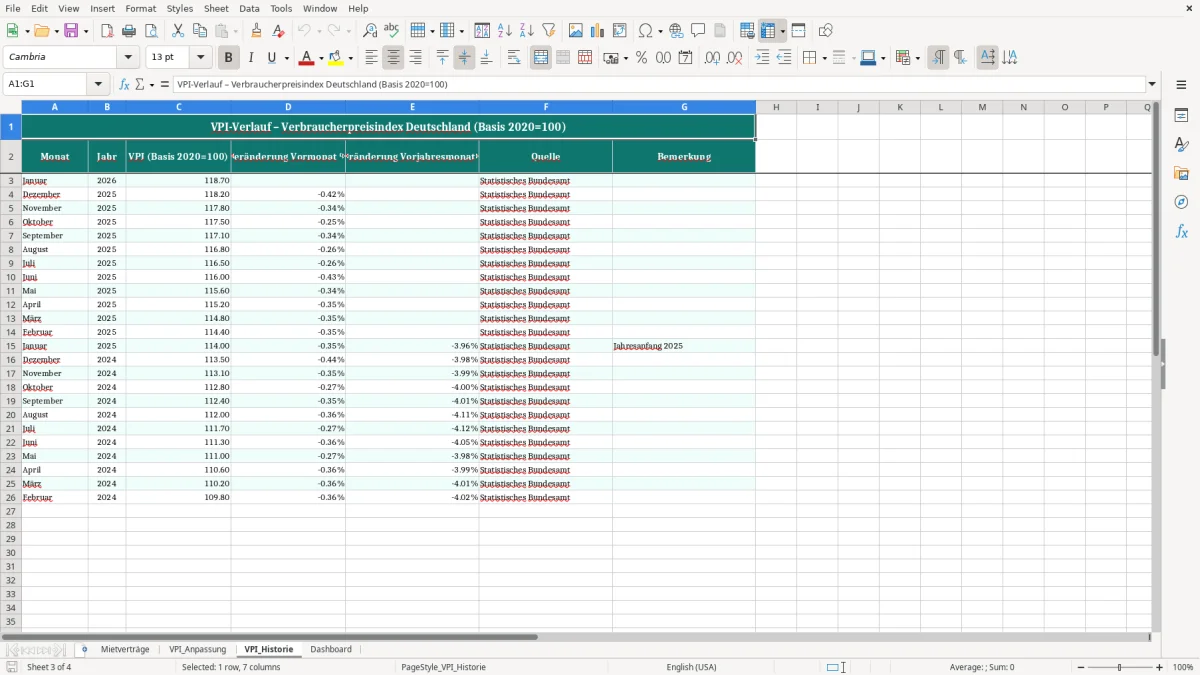
Task: Expand the background color palette arrow
Action: tap(351, 58)
